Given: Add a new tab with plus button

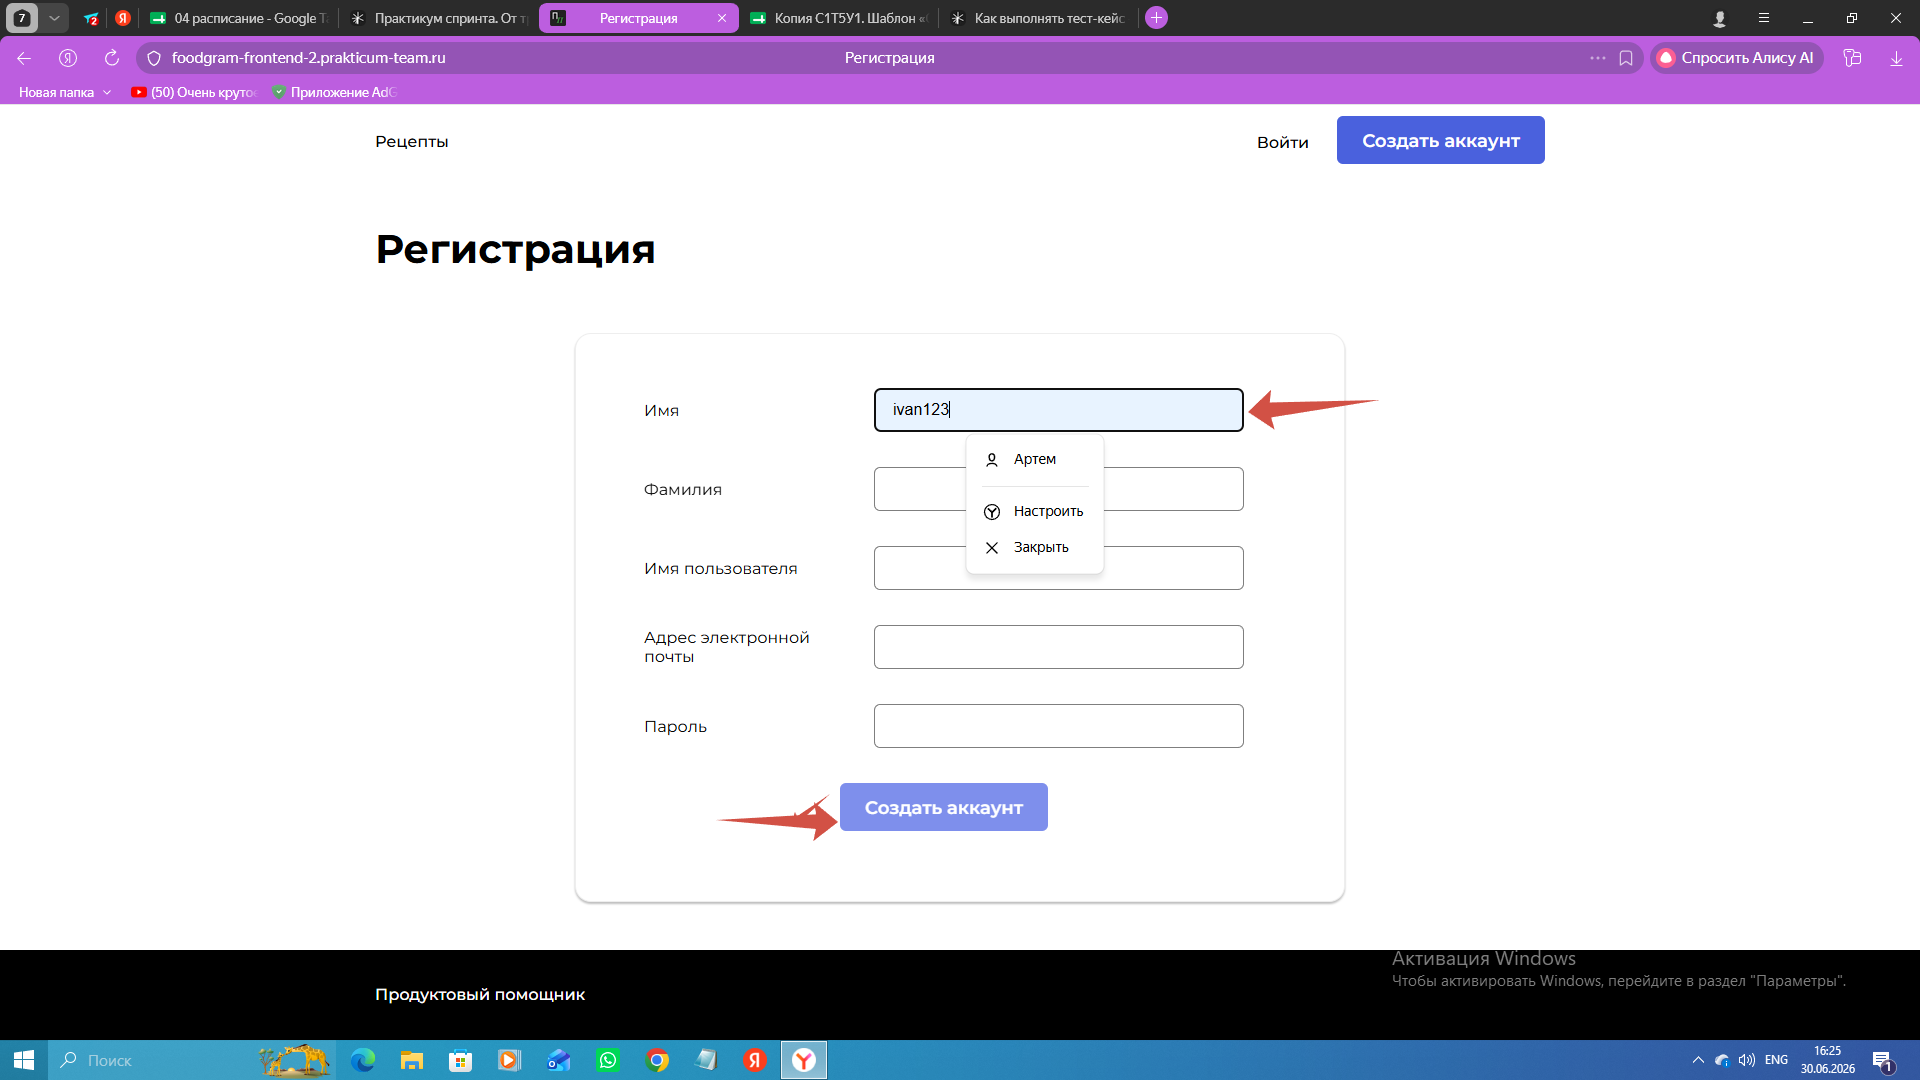Looking at the screenshot, I should coord(1156,18).
